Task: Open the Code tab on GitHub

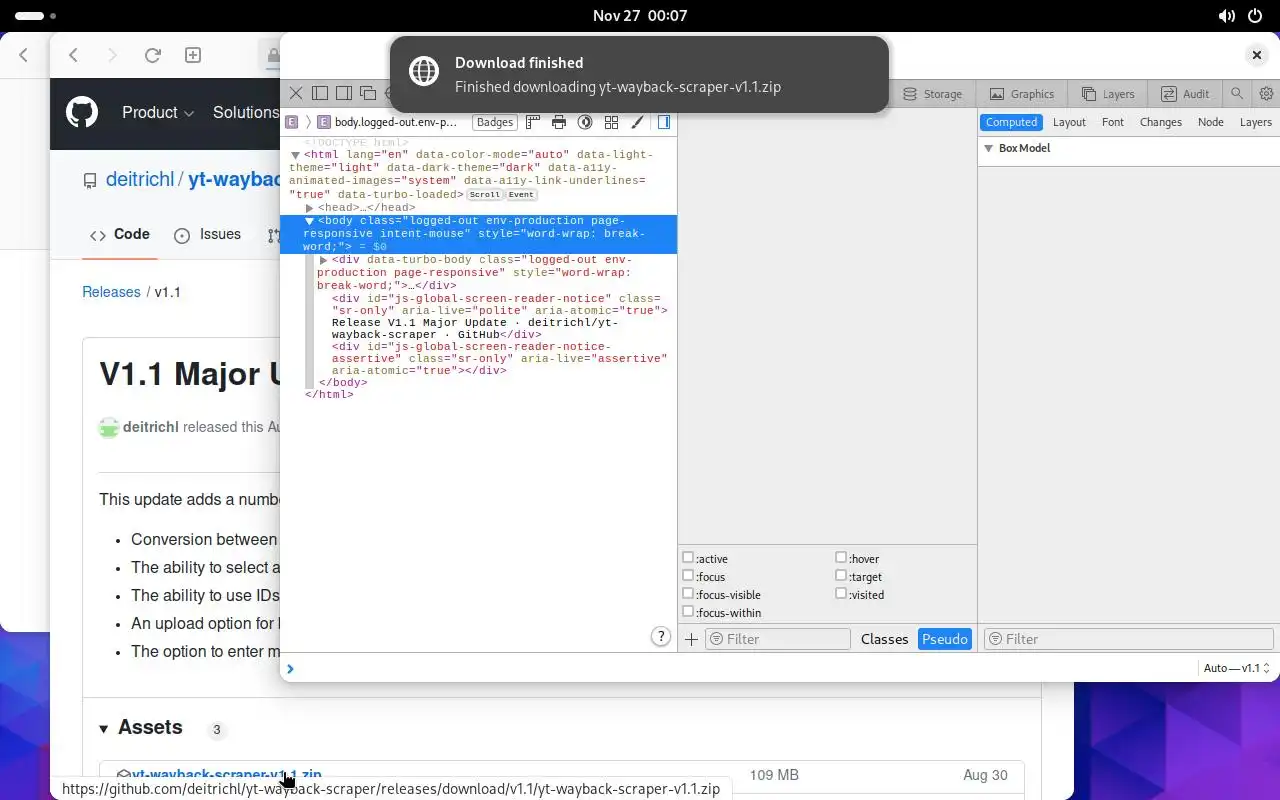Action: pos(120,235)
